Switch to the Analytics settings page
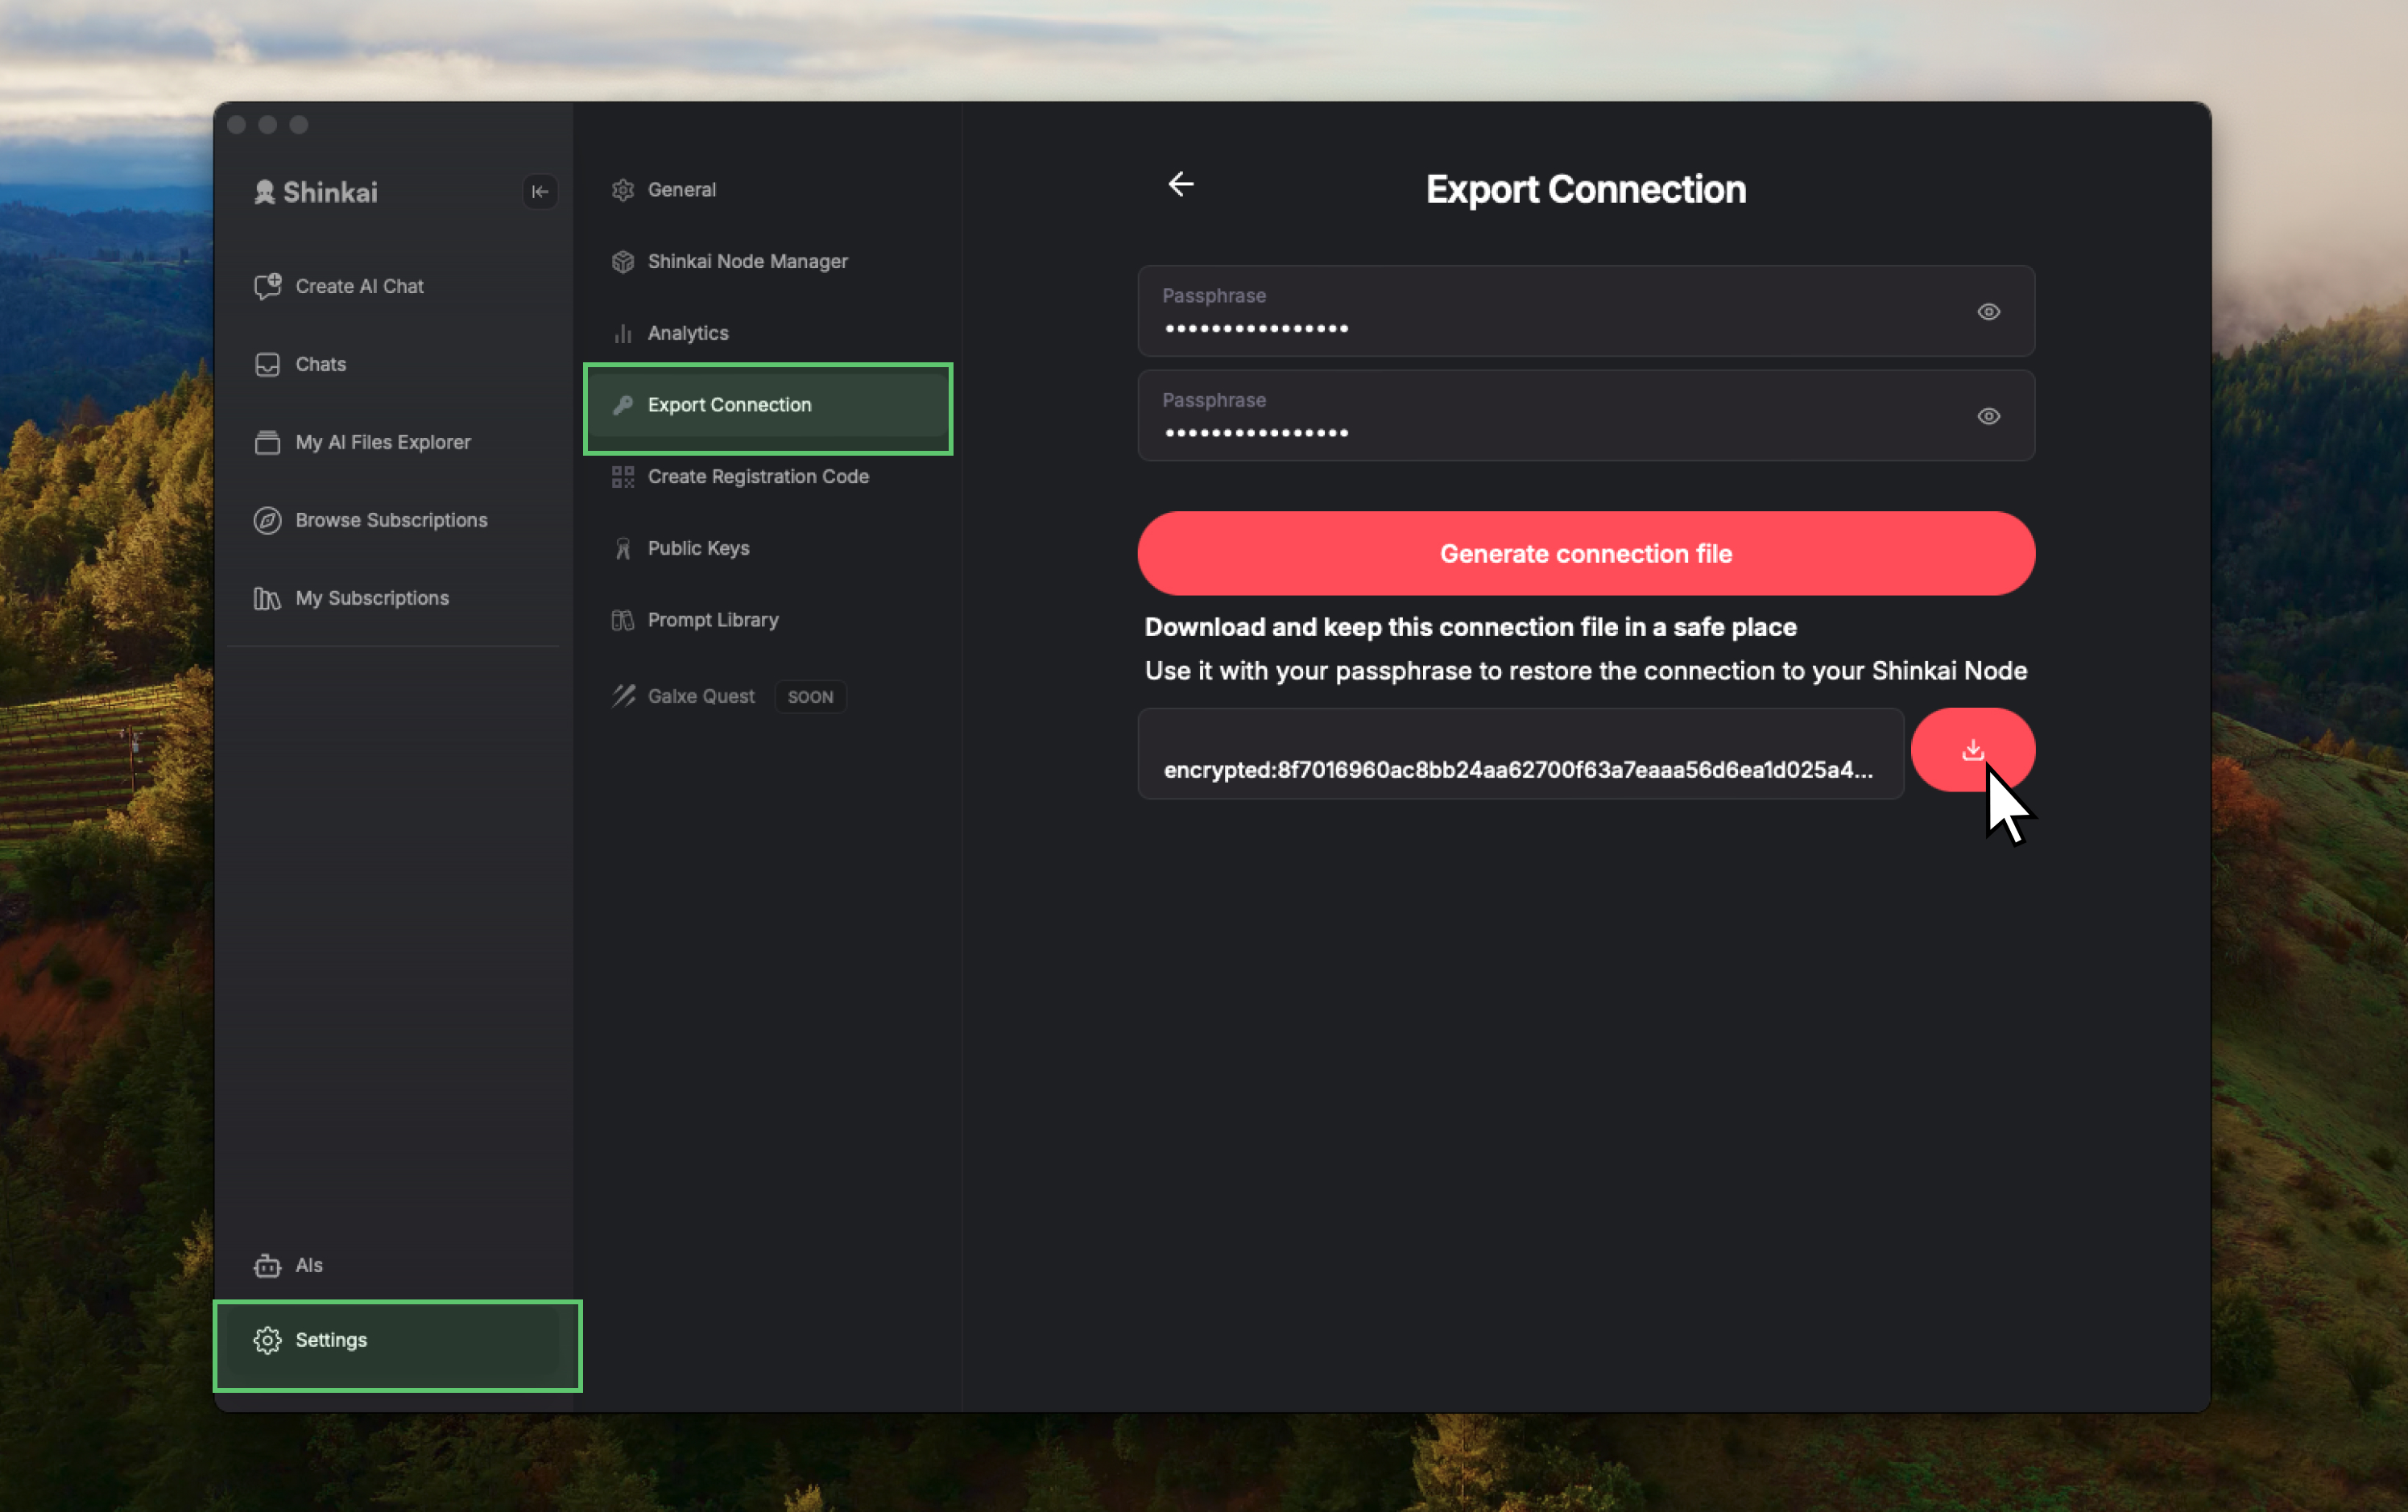Screen dimensions: 2408x1512 tap(688, 333)
